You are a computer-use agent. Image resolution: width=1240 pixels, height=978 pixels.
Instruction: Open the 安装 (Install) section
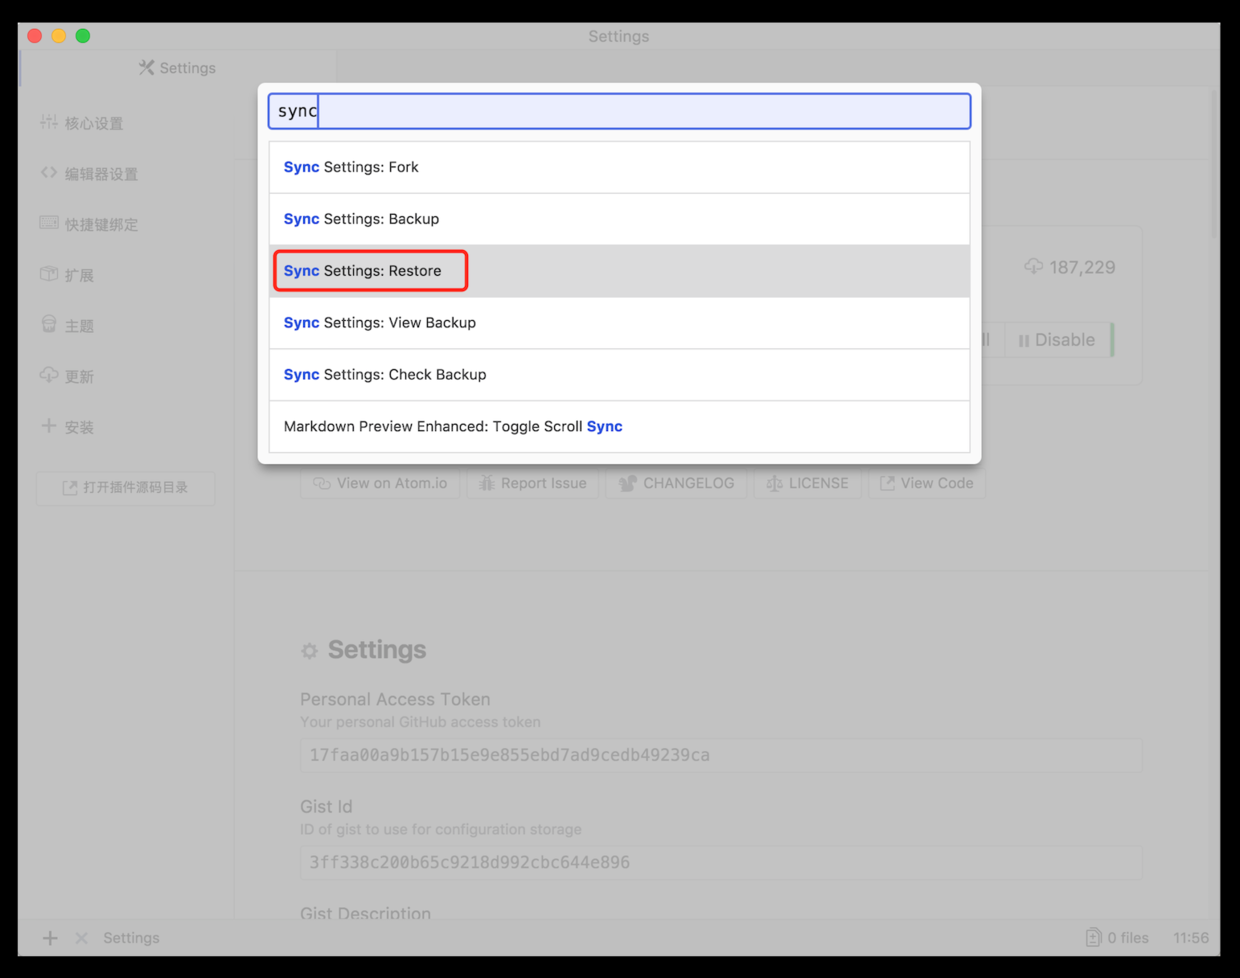click(x=82, y=427)
